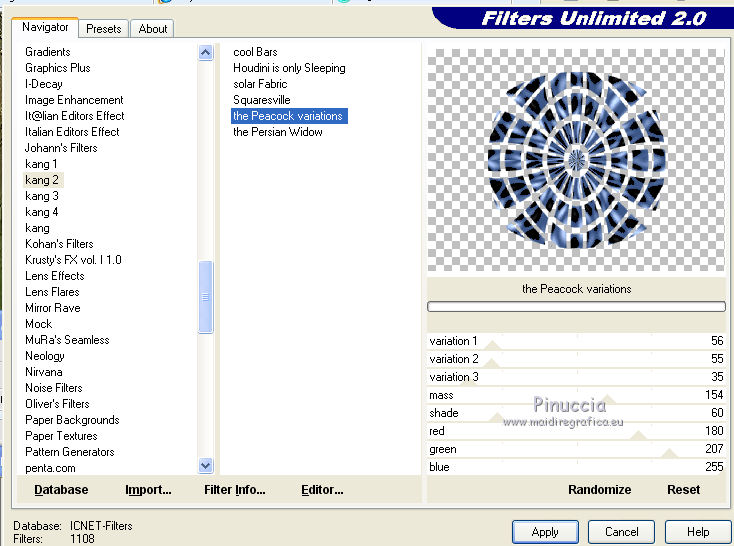Select Kohan's Filters category
Image resolution: width=734 pixels, height=546 pixels.
[59, 244]
